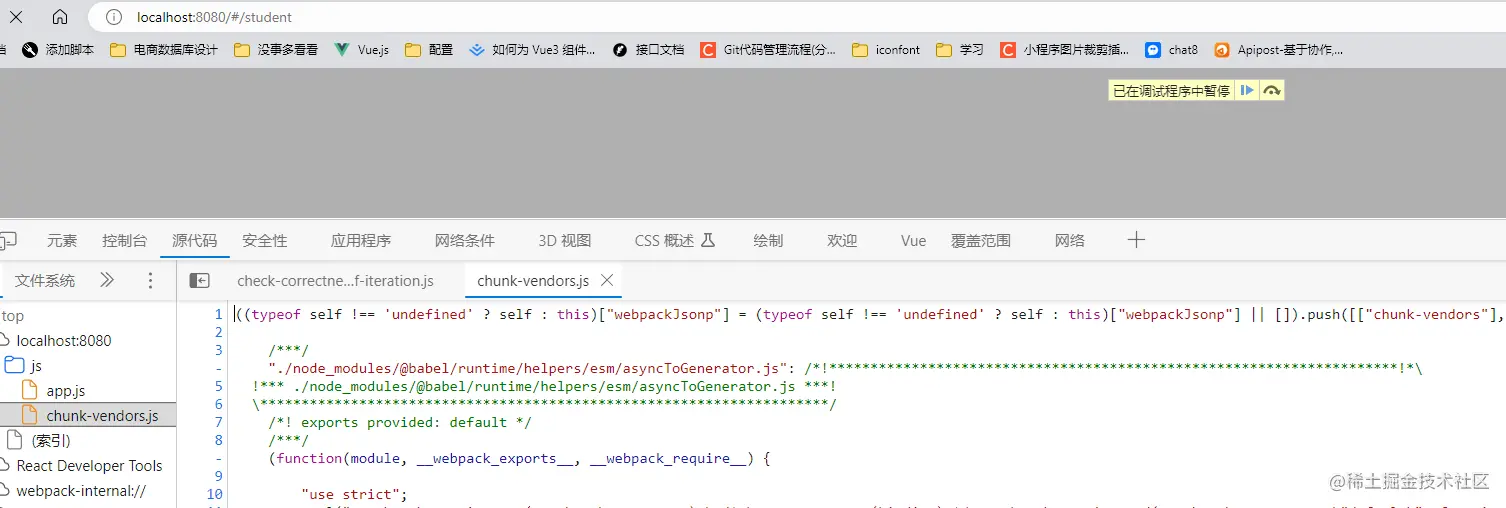The image size is (1506, 508).
Task: Click the site info icon in address bar
Action: (114, 17)
